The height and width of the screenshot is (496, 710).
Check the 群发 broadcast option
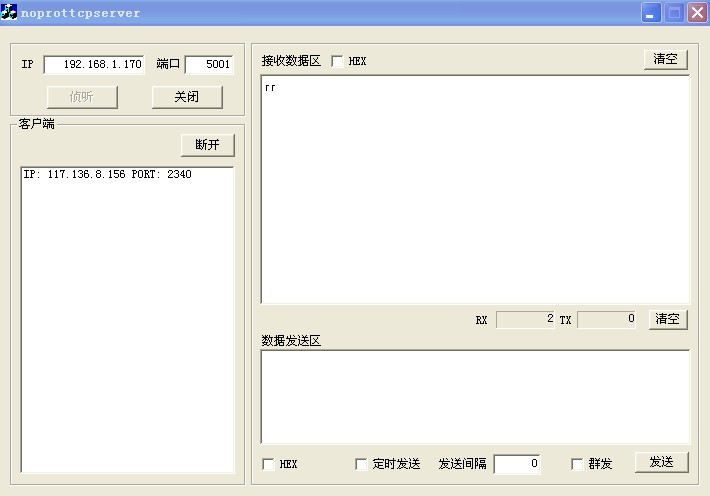point(577,464)
